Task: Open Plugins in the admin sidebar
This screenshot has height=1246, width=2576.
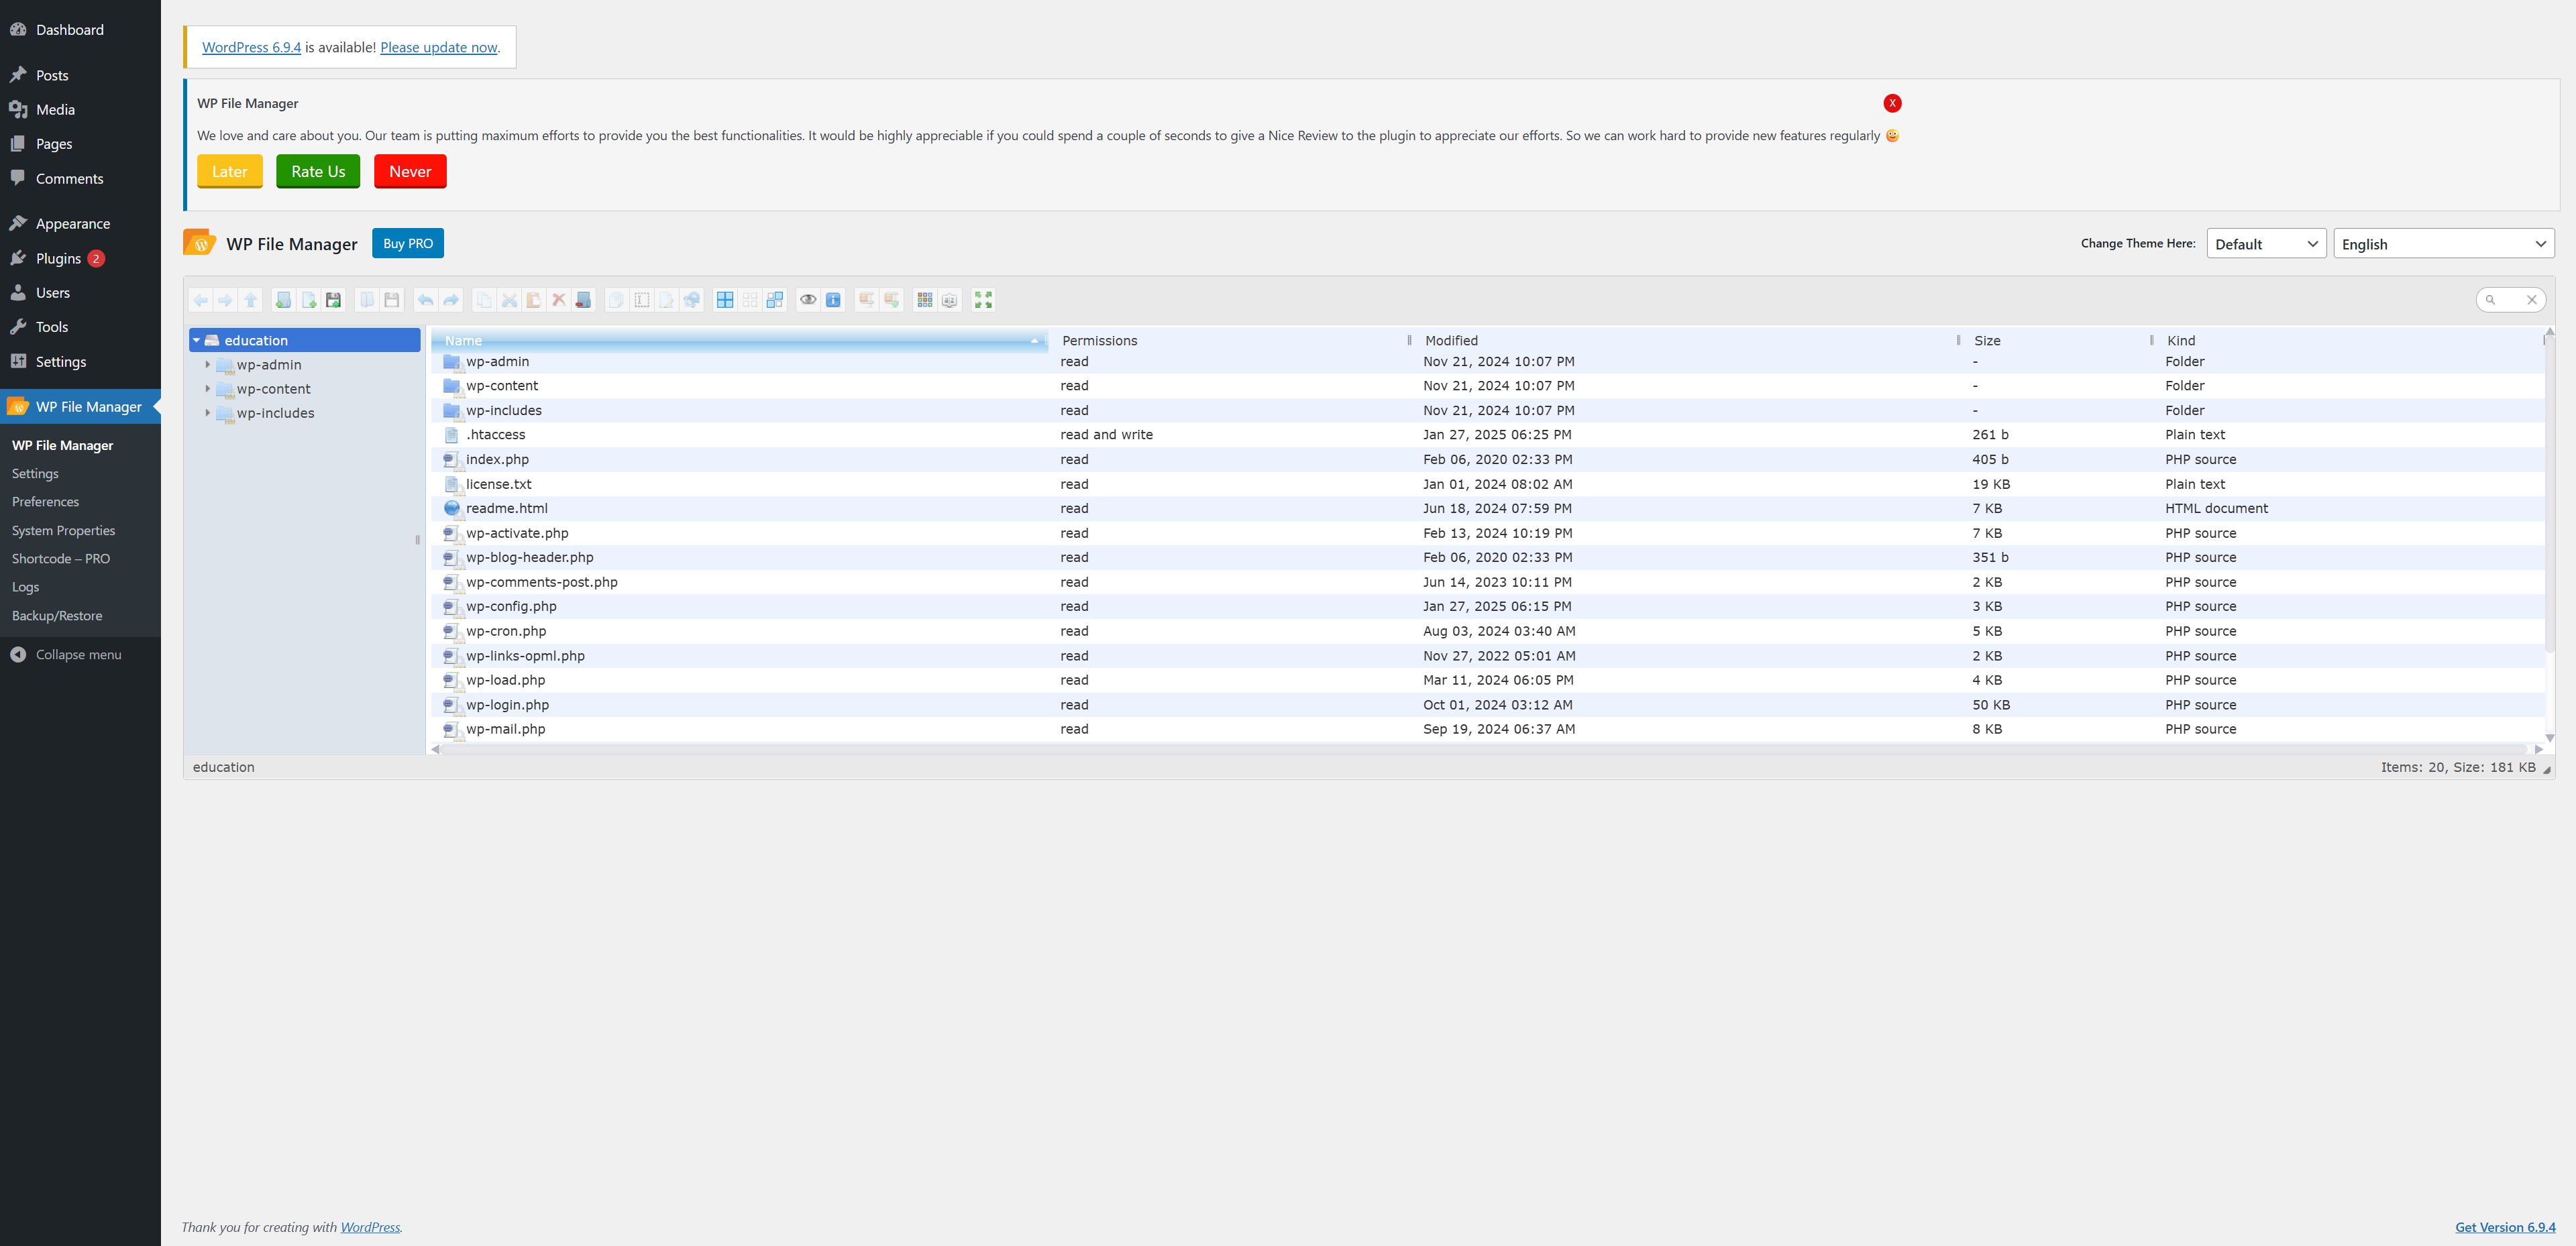Action: tap(58, 259)
